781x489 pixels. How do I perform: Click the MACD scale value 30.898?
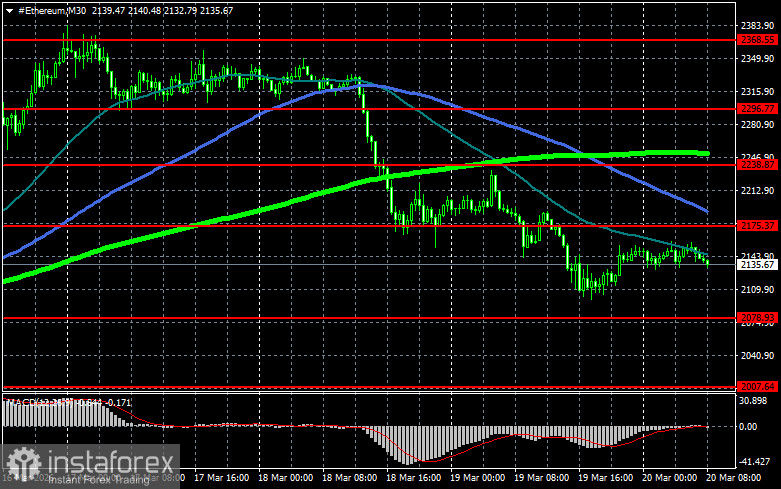coord(755,401)
